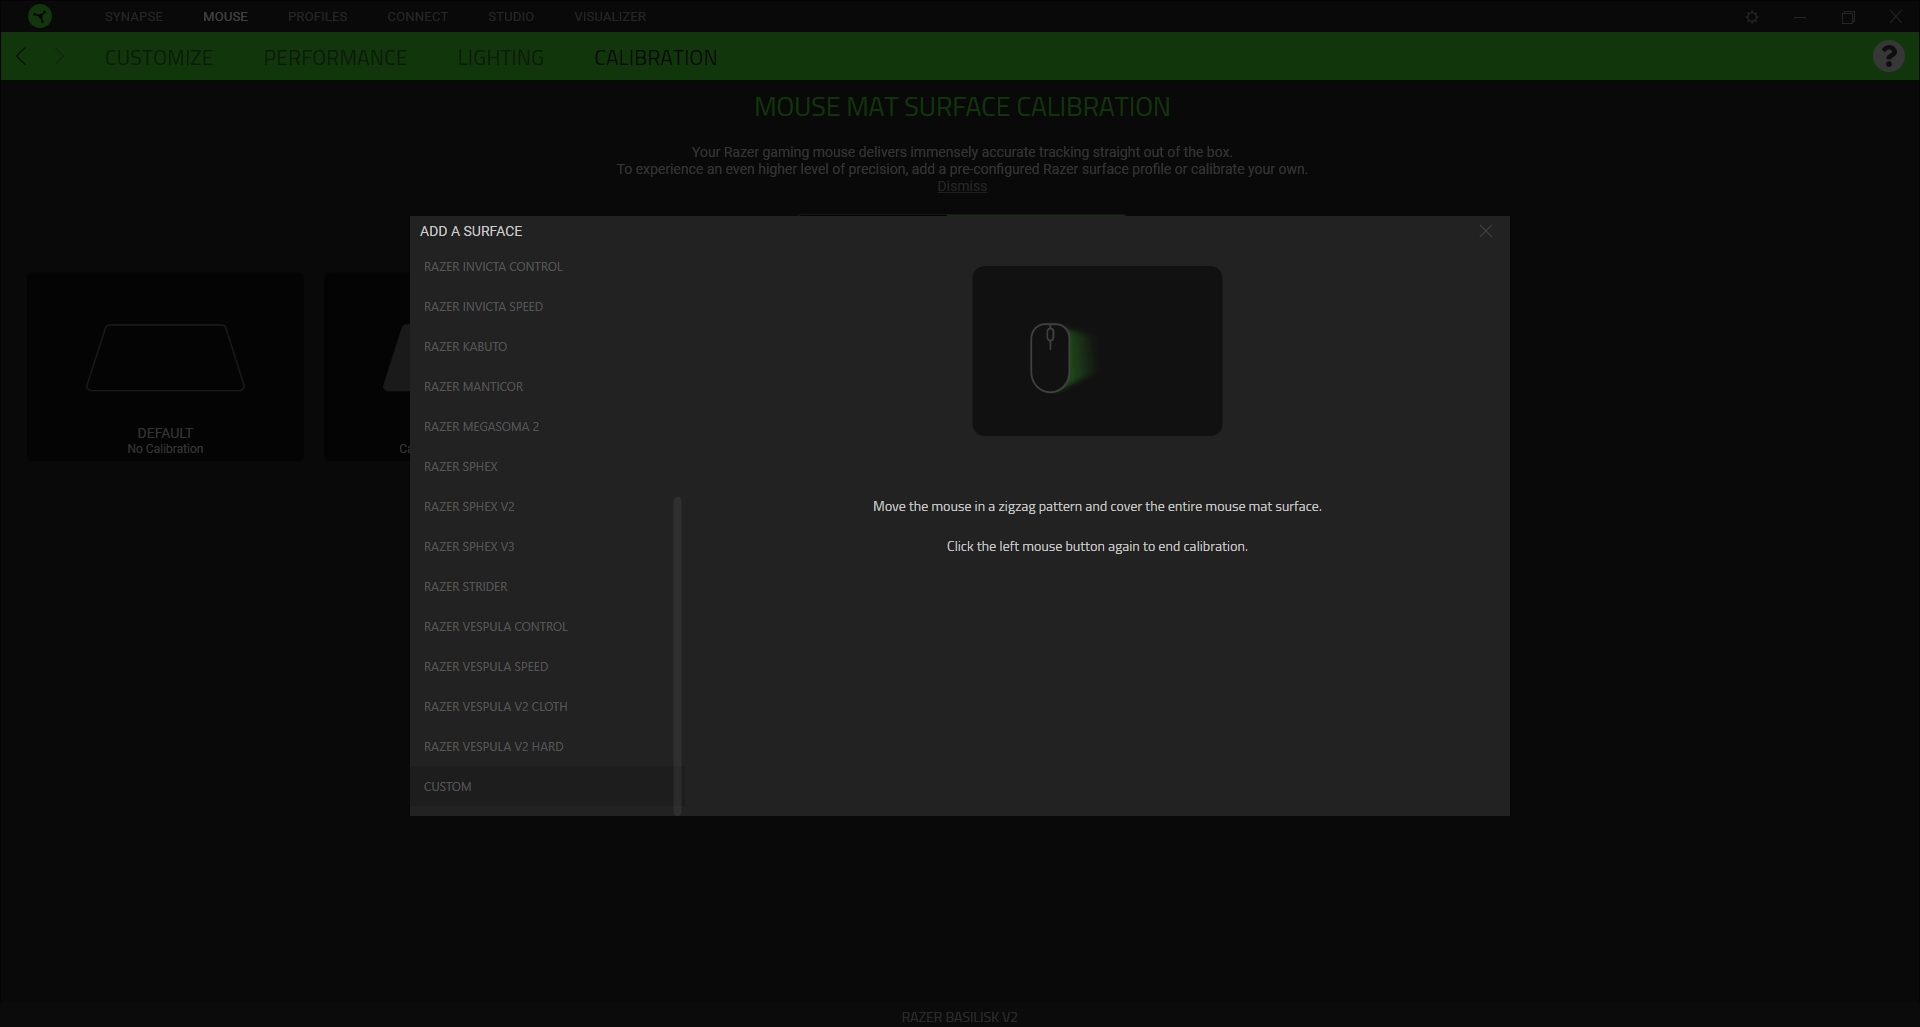Open the Visualizer tab

point(610,17)
